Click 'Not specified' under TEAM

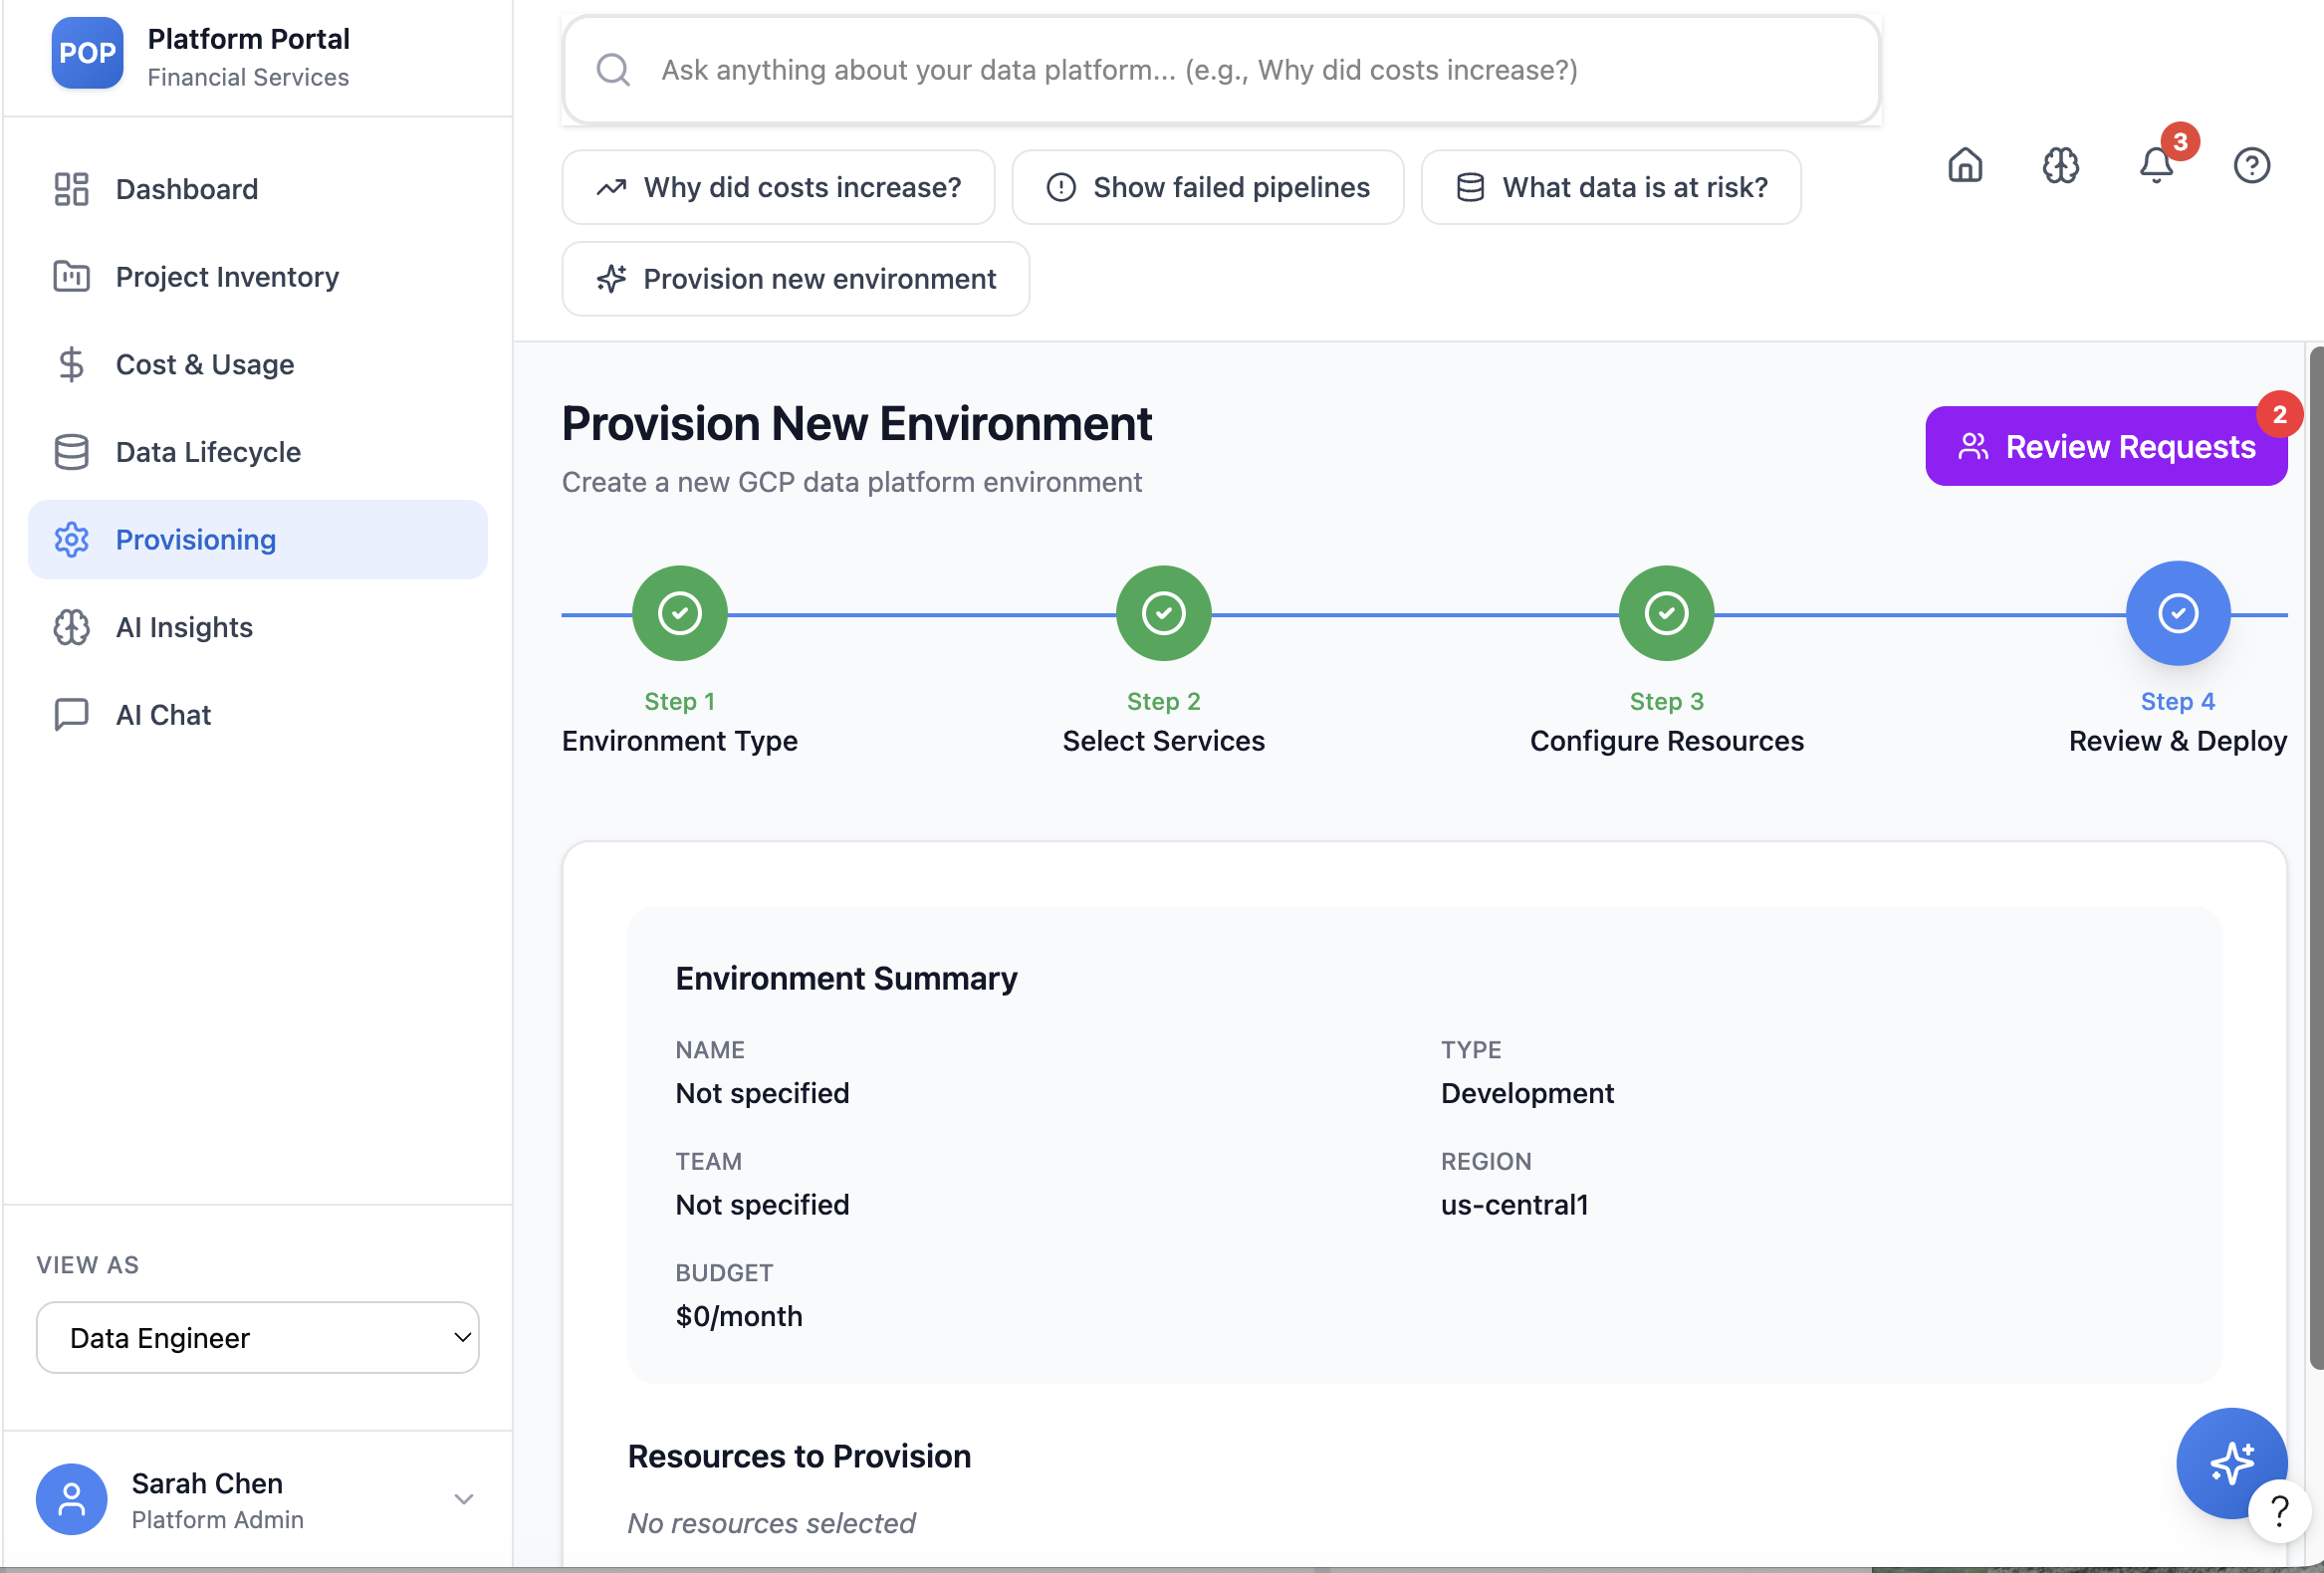click(x=762, y=1205)
